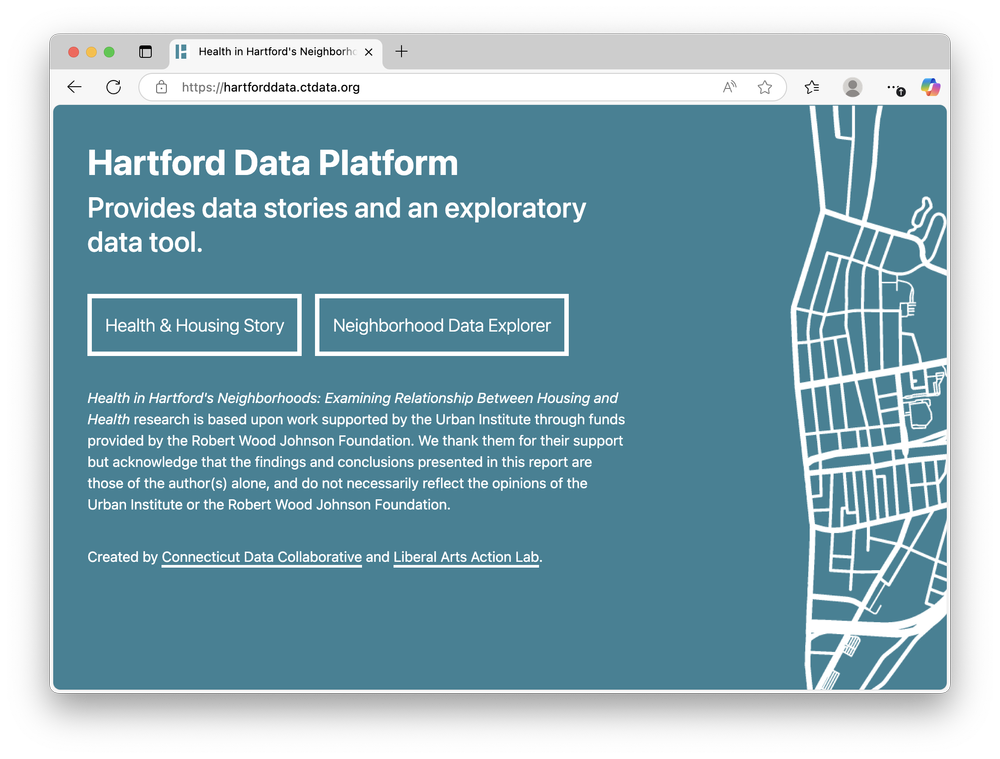Activate Read Aloud icon in address bar

click(730, 87)
